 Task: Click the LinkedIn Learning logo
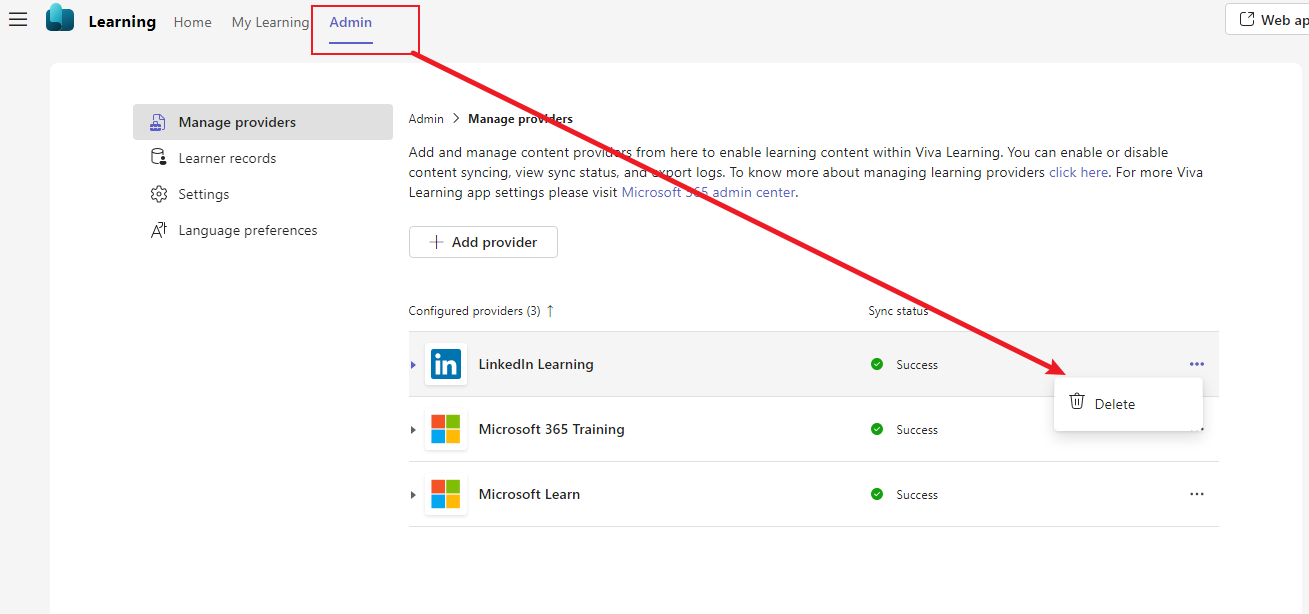click(445, 364)
